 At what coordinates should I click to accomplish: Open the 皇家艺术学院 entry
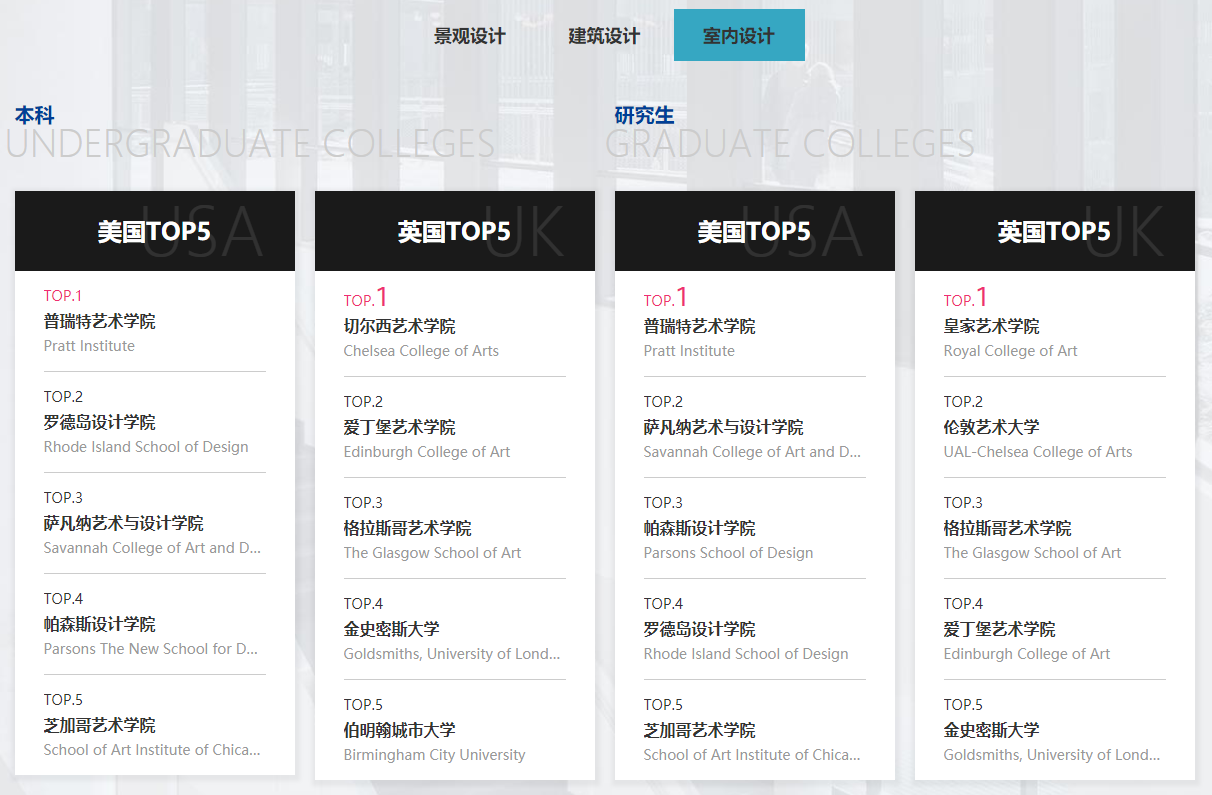(992, 327)
